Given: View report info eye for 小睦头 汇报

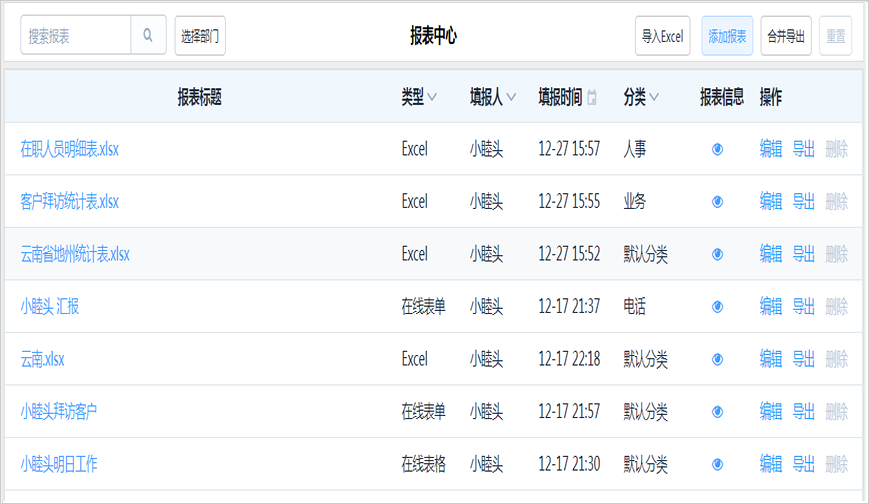Looking at the screenshot, I should pos(717,307).
